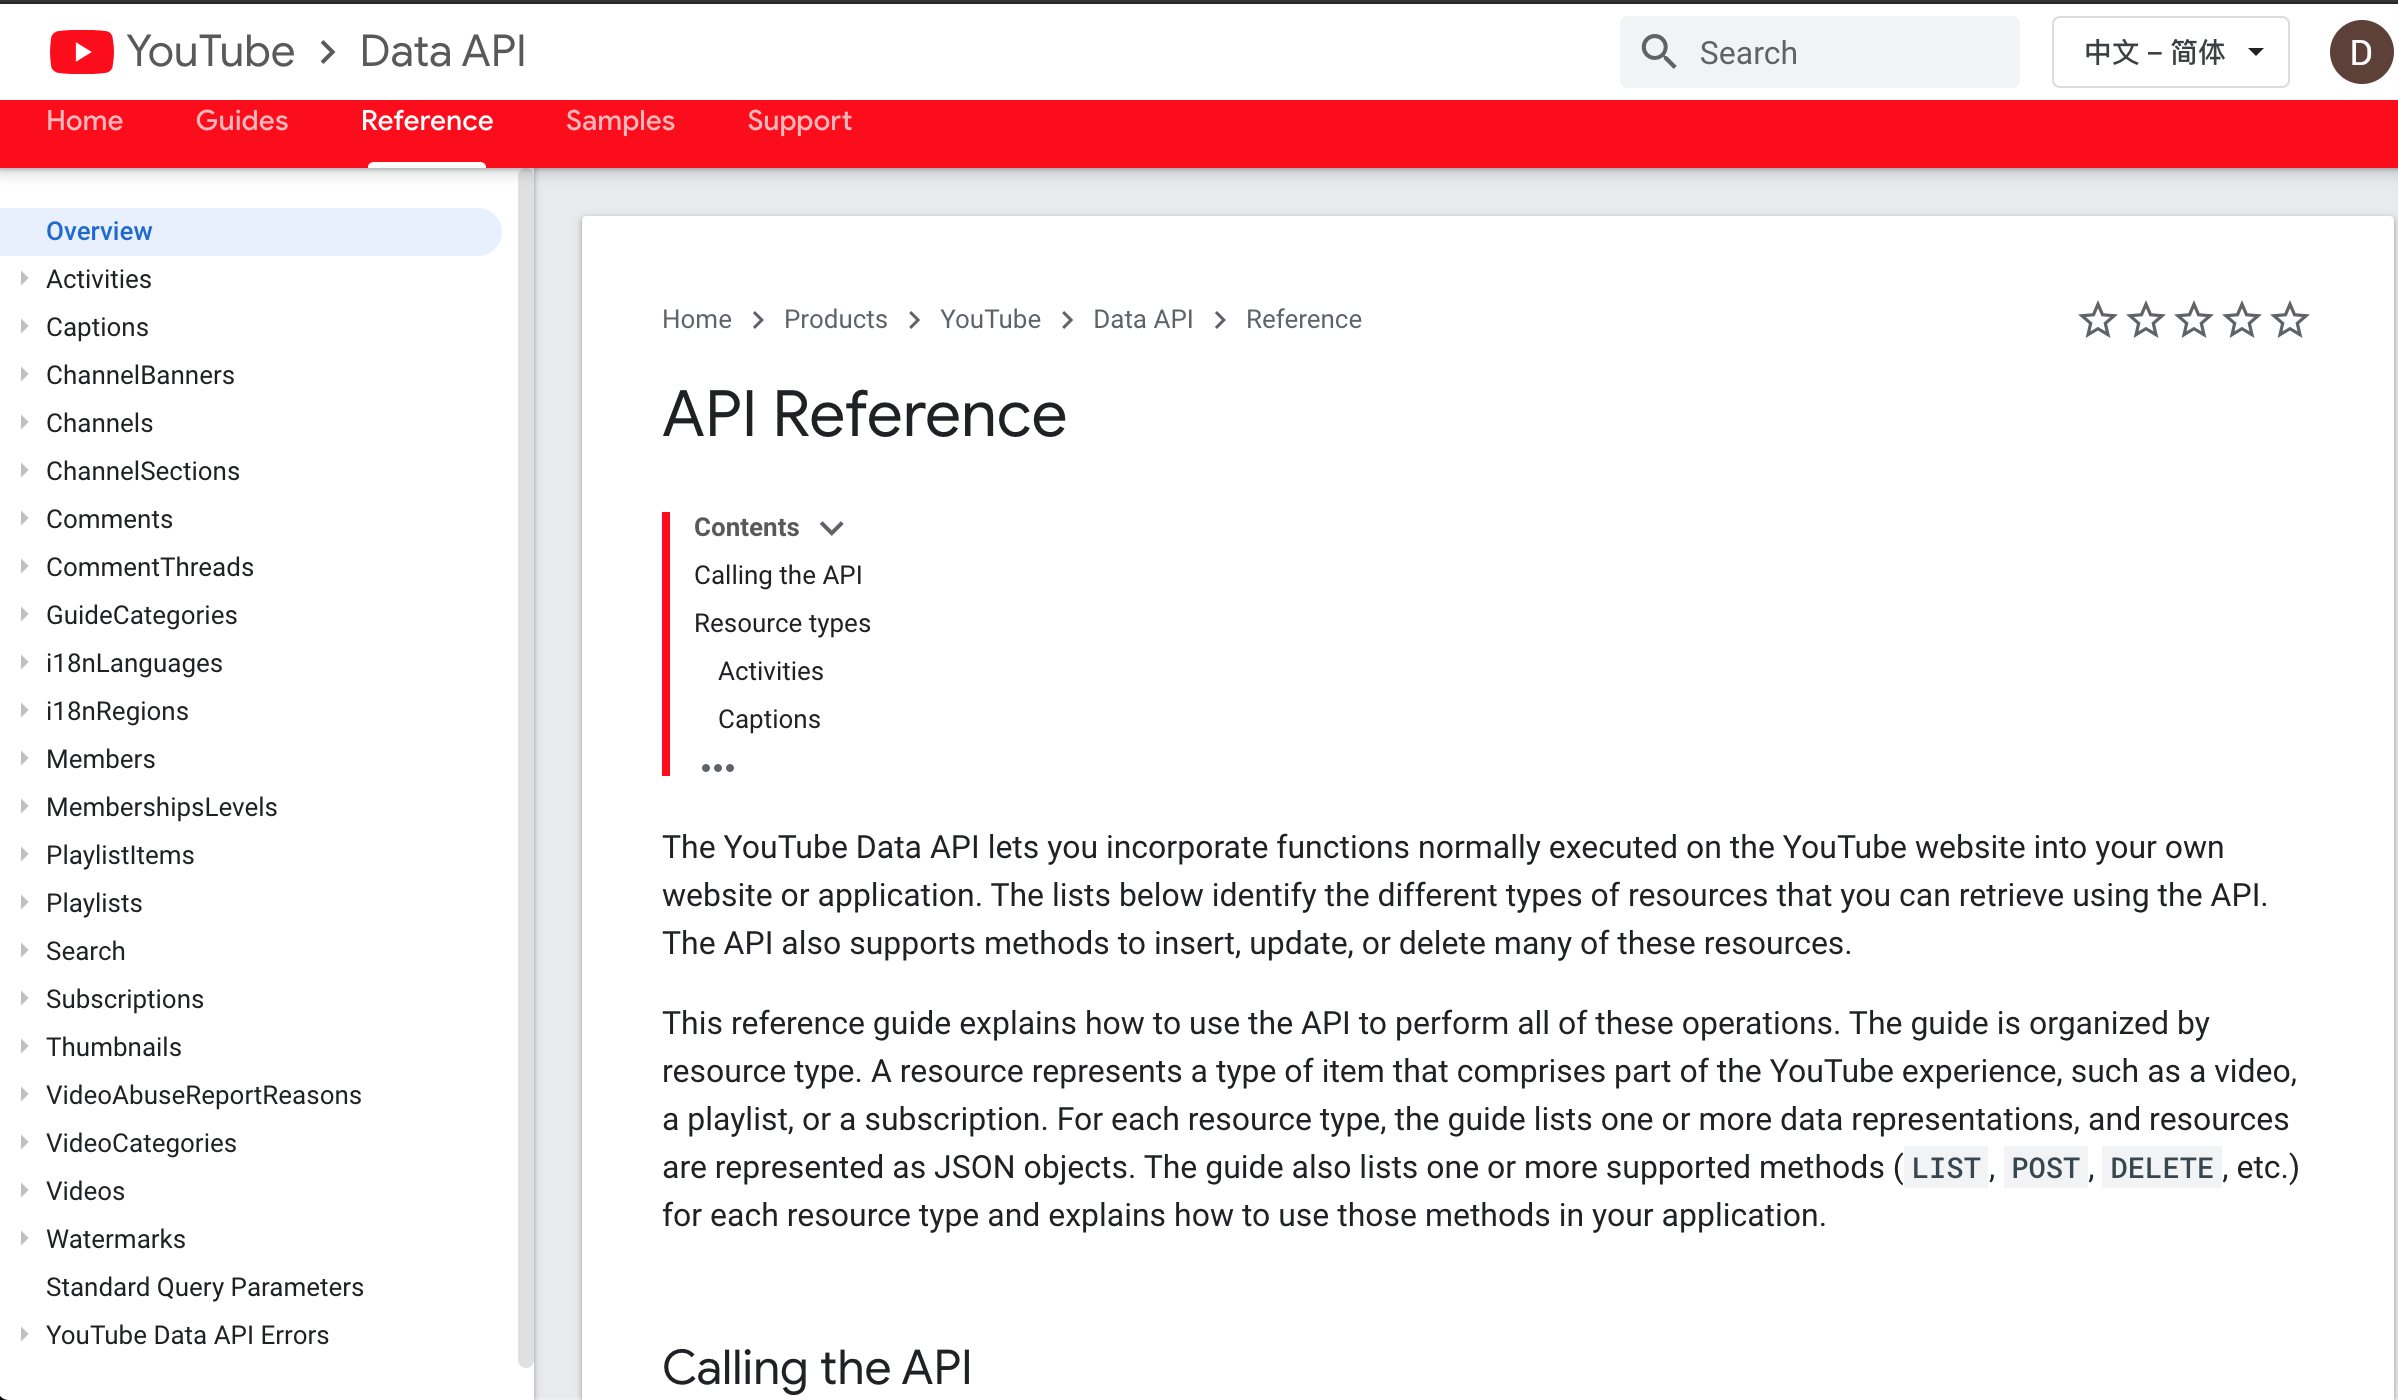
Task: Open Thumbnails in the sidebar
Action: 114,1047
